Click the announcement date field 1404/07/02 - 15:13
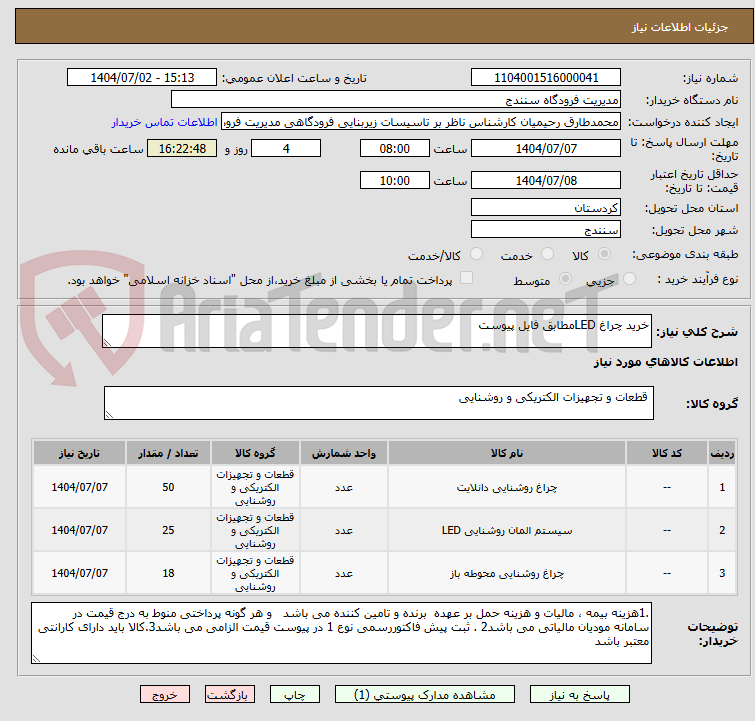 tap(142, 78)
